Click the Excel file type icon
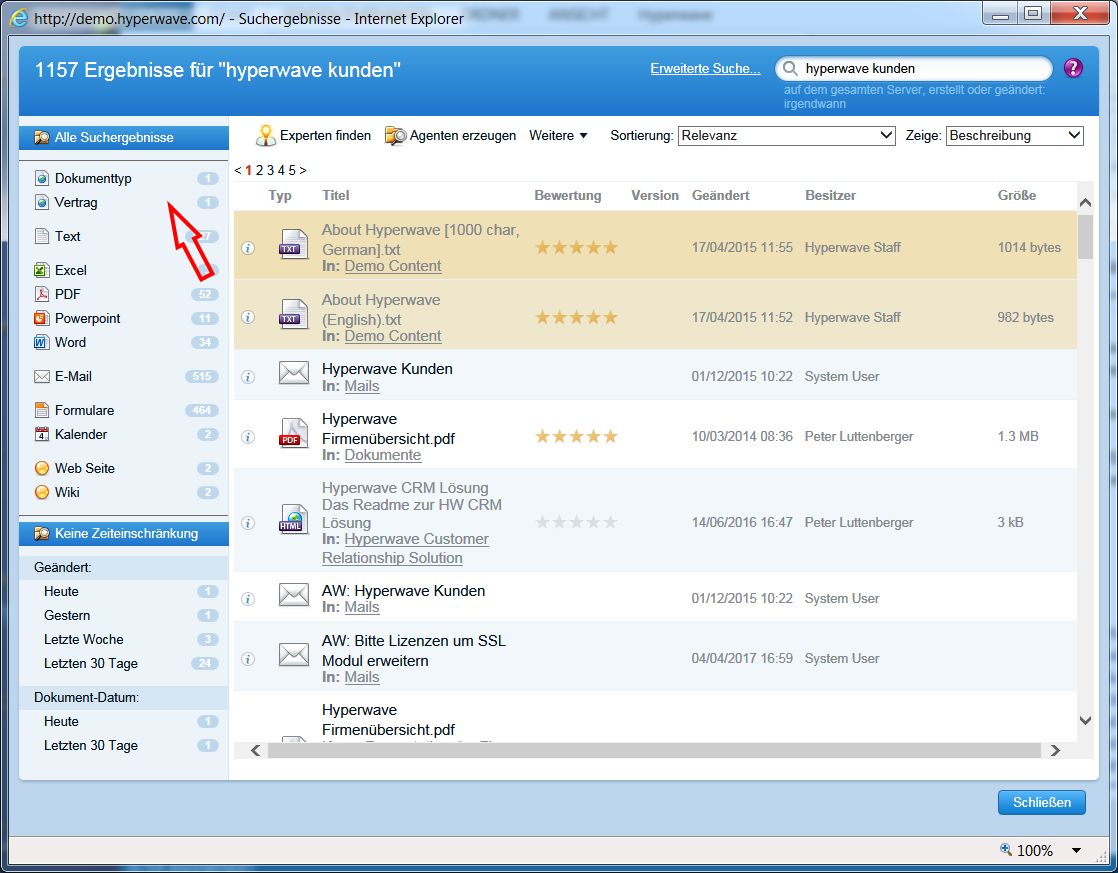This screenshot has width=1118, height=873. click(42, 270)
